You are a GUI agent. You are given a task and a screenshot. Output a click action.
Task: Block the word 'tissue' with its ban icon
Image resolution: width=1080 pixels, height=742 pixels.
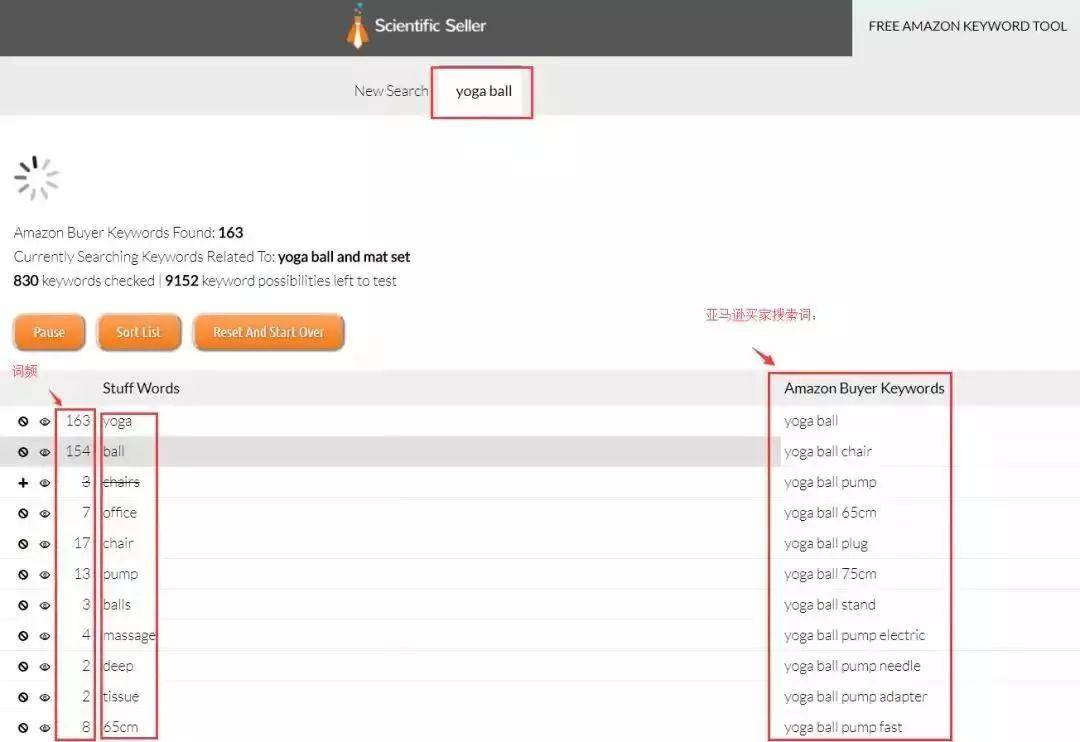[23, 697]
